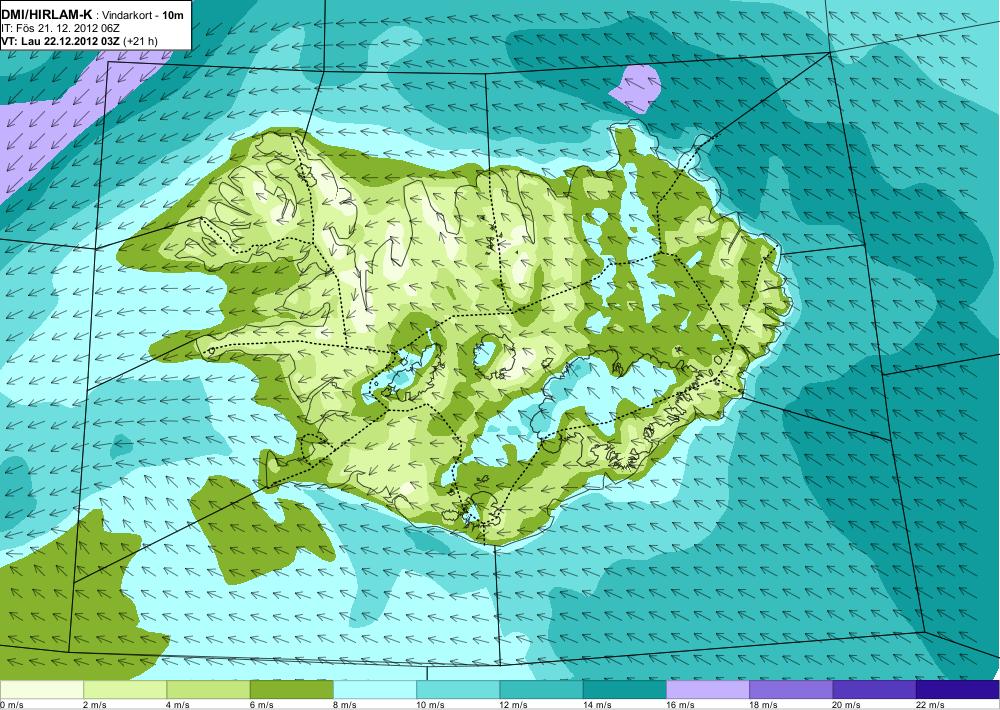
Task: Click the "IT: Fös 21. 12. 2012 06Z" line
Action: pyautogui.click(x=61, y=28)
